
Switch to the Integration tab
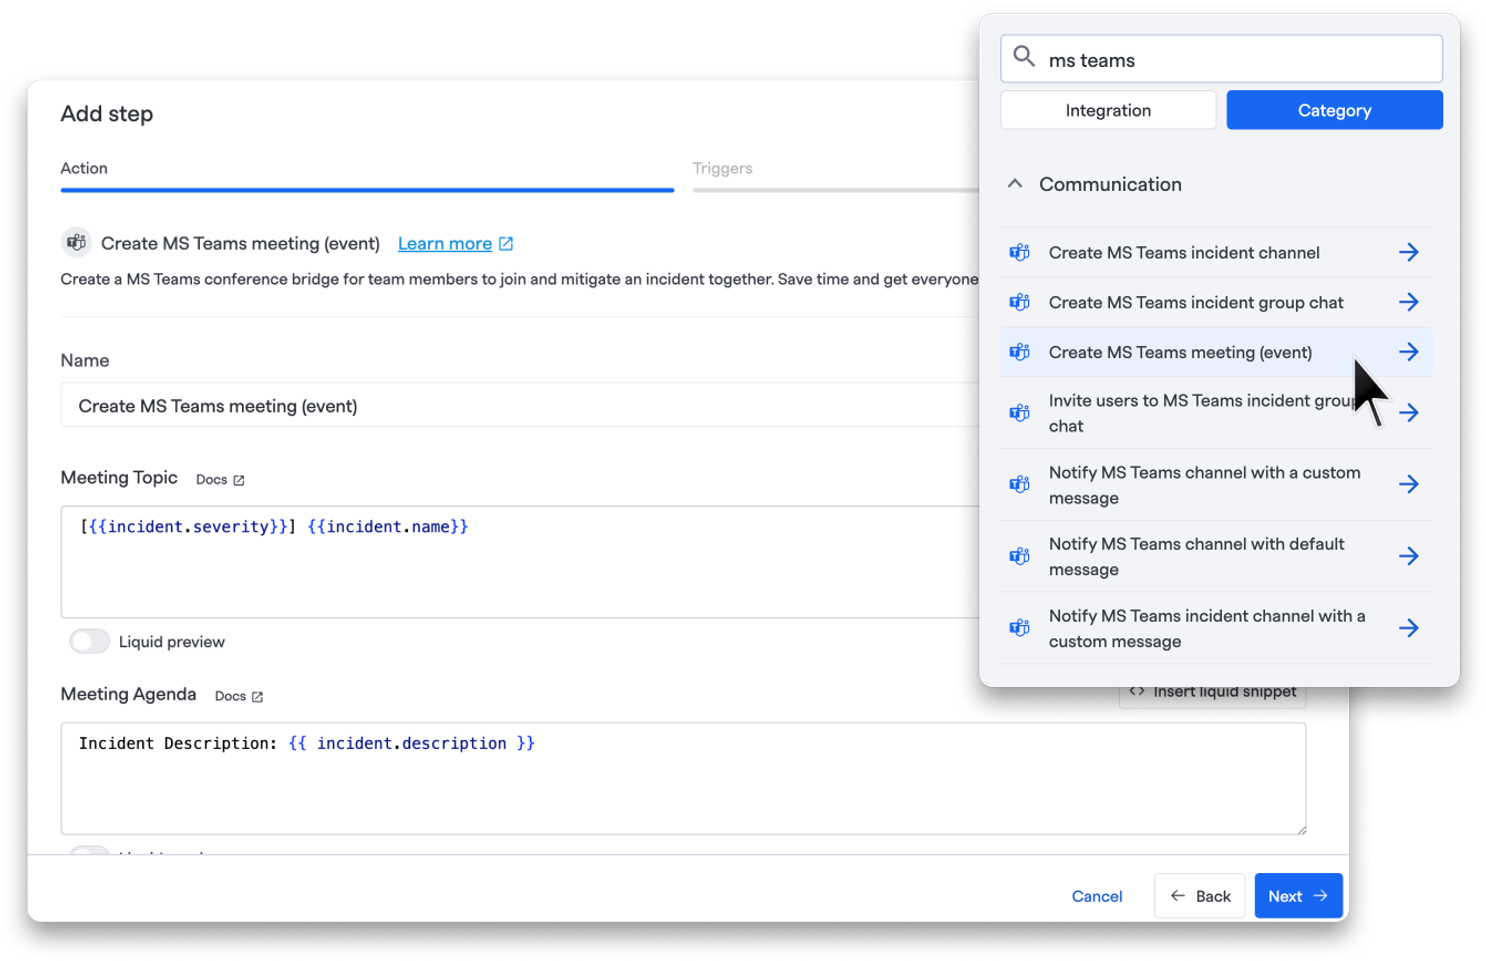click(x=1108, y=110)
